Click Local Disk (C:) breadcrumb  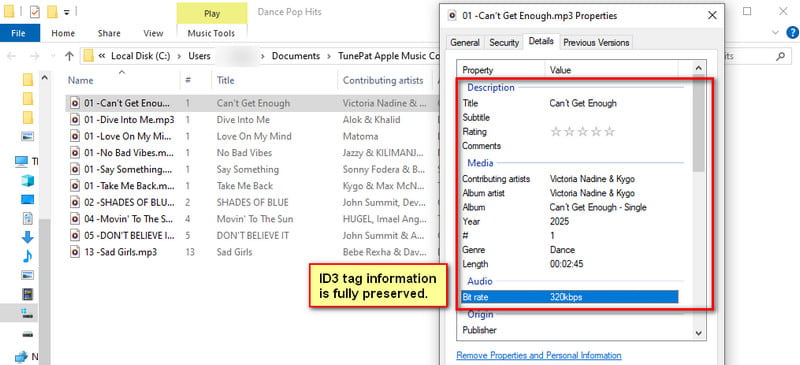(x=141, y=56)
